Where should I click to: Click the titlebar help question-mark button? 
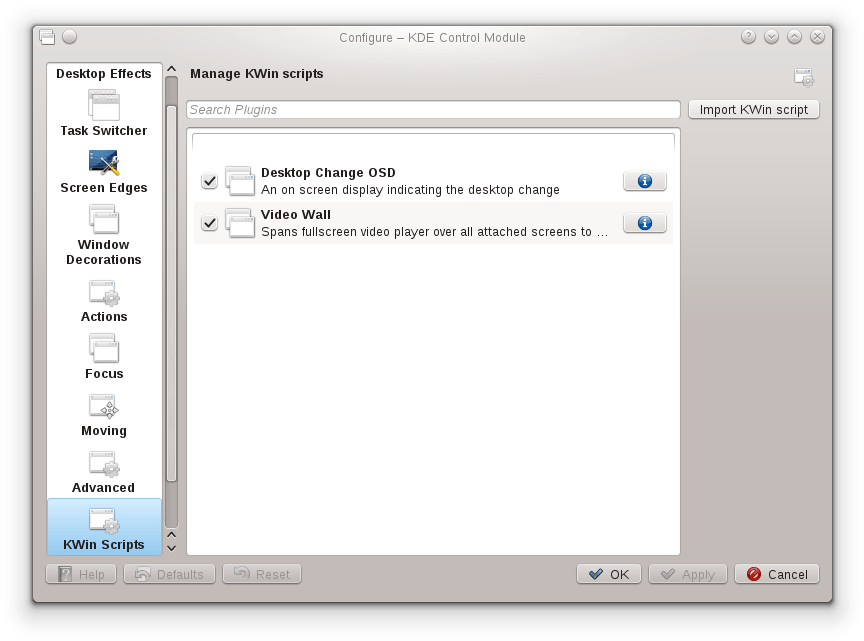[x=748, y=37]
